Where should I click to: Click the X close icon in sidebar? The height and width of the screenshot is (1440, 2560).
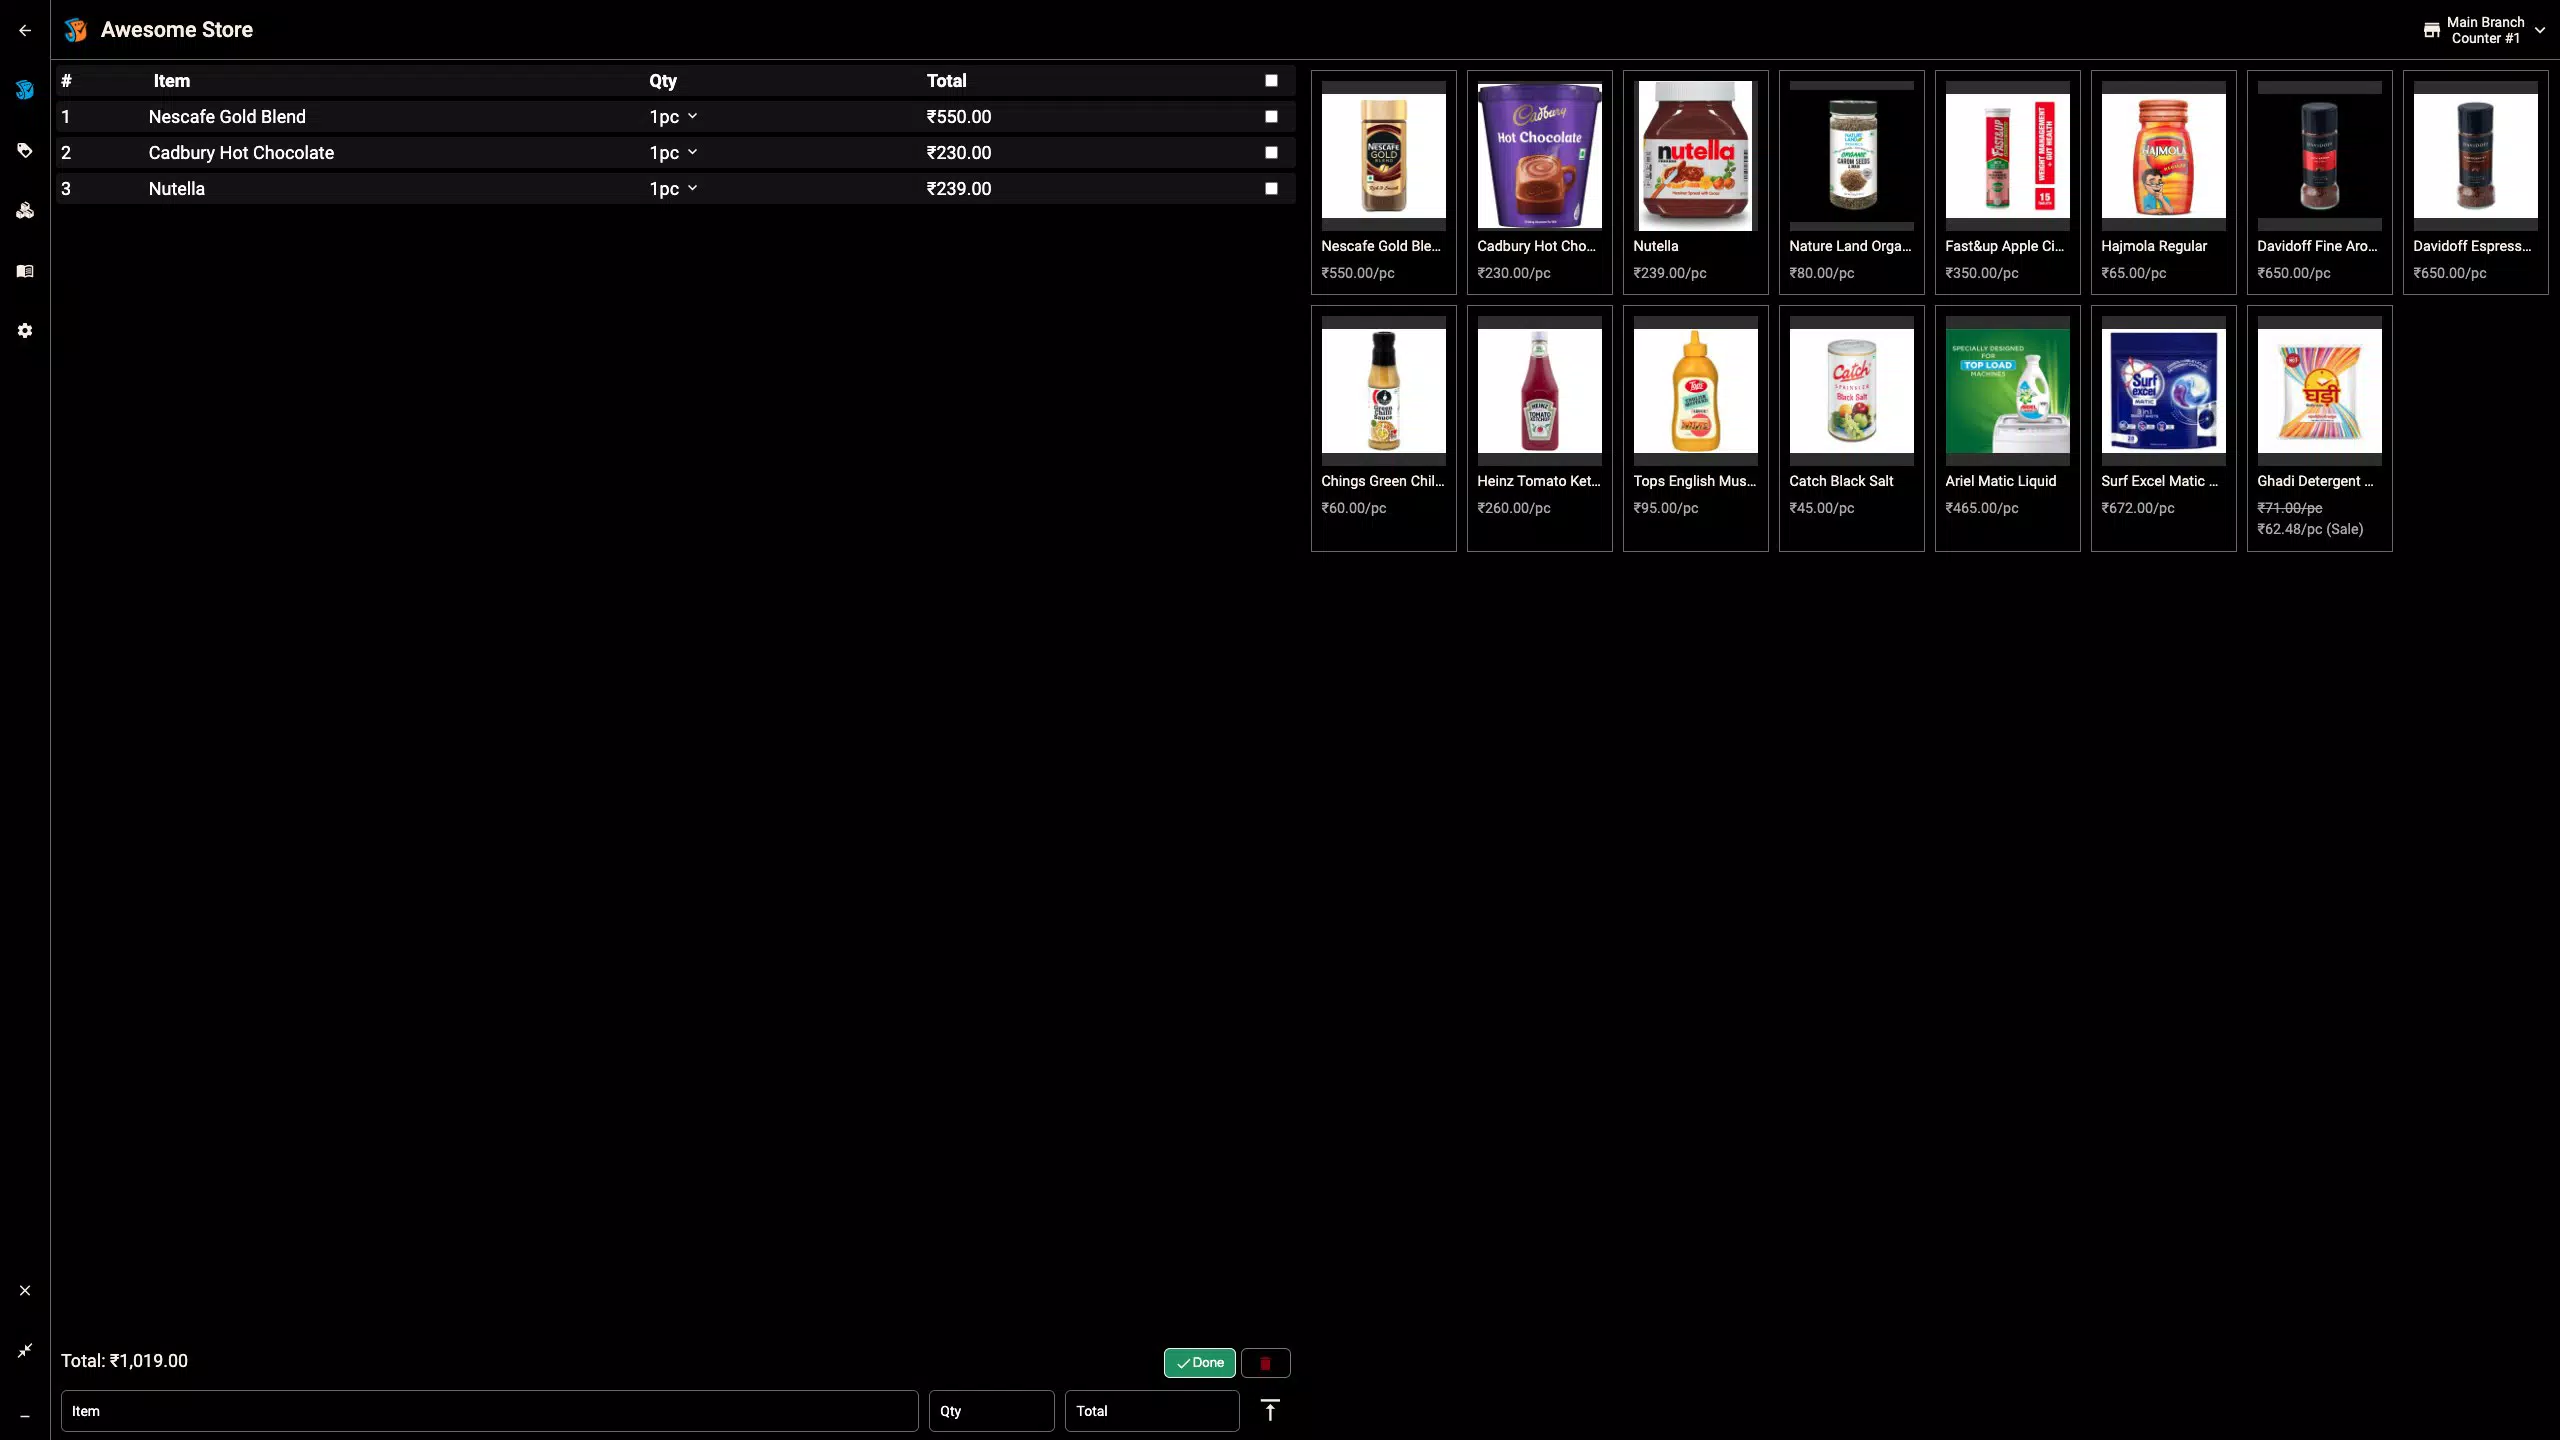click(25, 1290)
